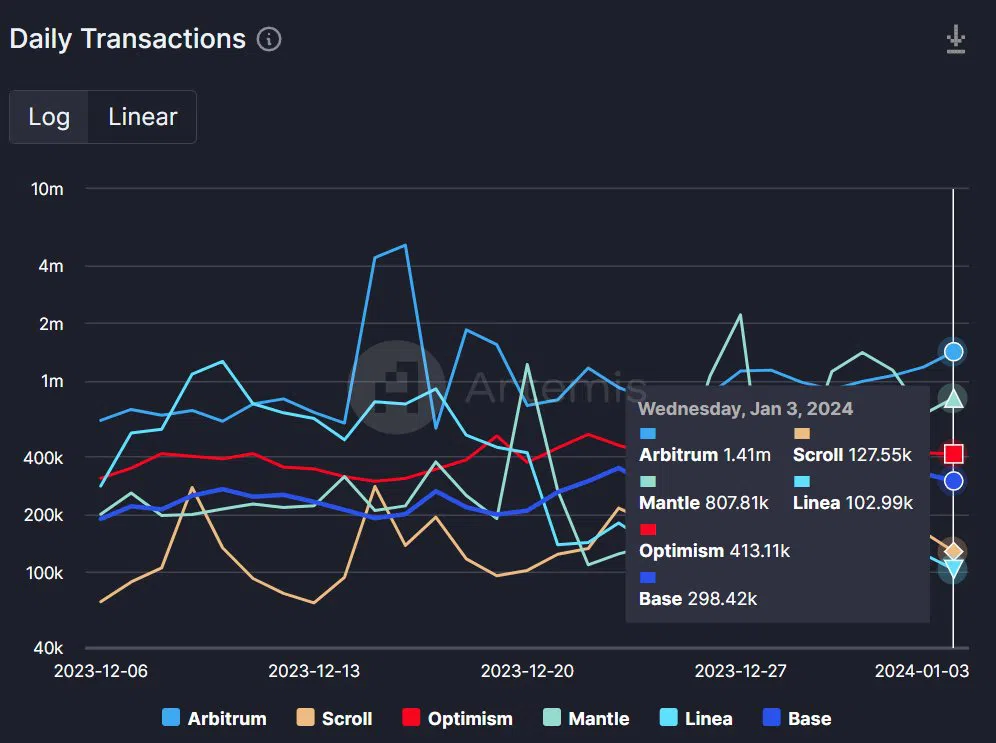Image resolution: width=996 pixels, height=743 pixels.
Task: Click the dark blue Base circle marker
Action: coord(953,481)
